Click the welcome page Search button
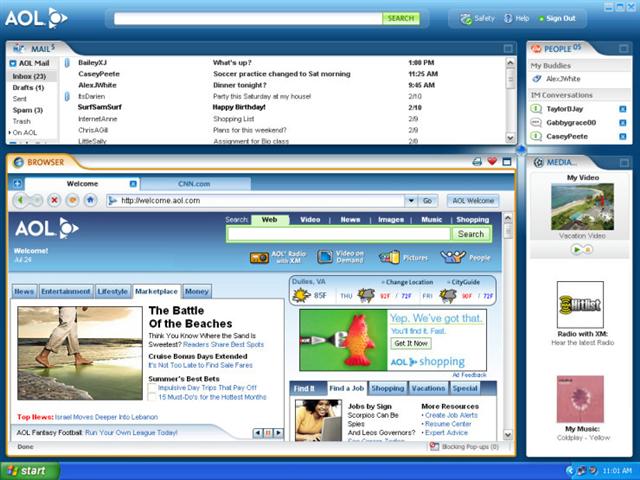Viewport: 640px width, 480px height. tap(471, 234)
